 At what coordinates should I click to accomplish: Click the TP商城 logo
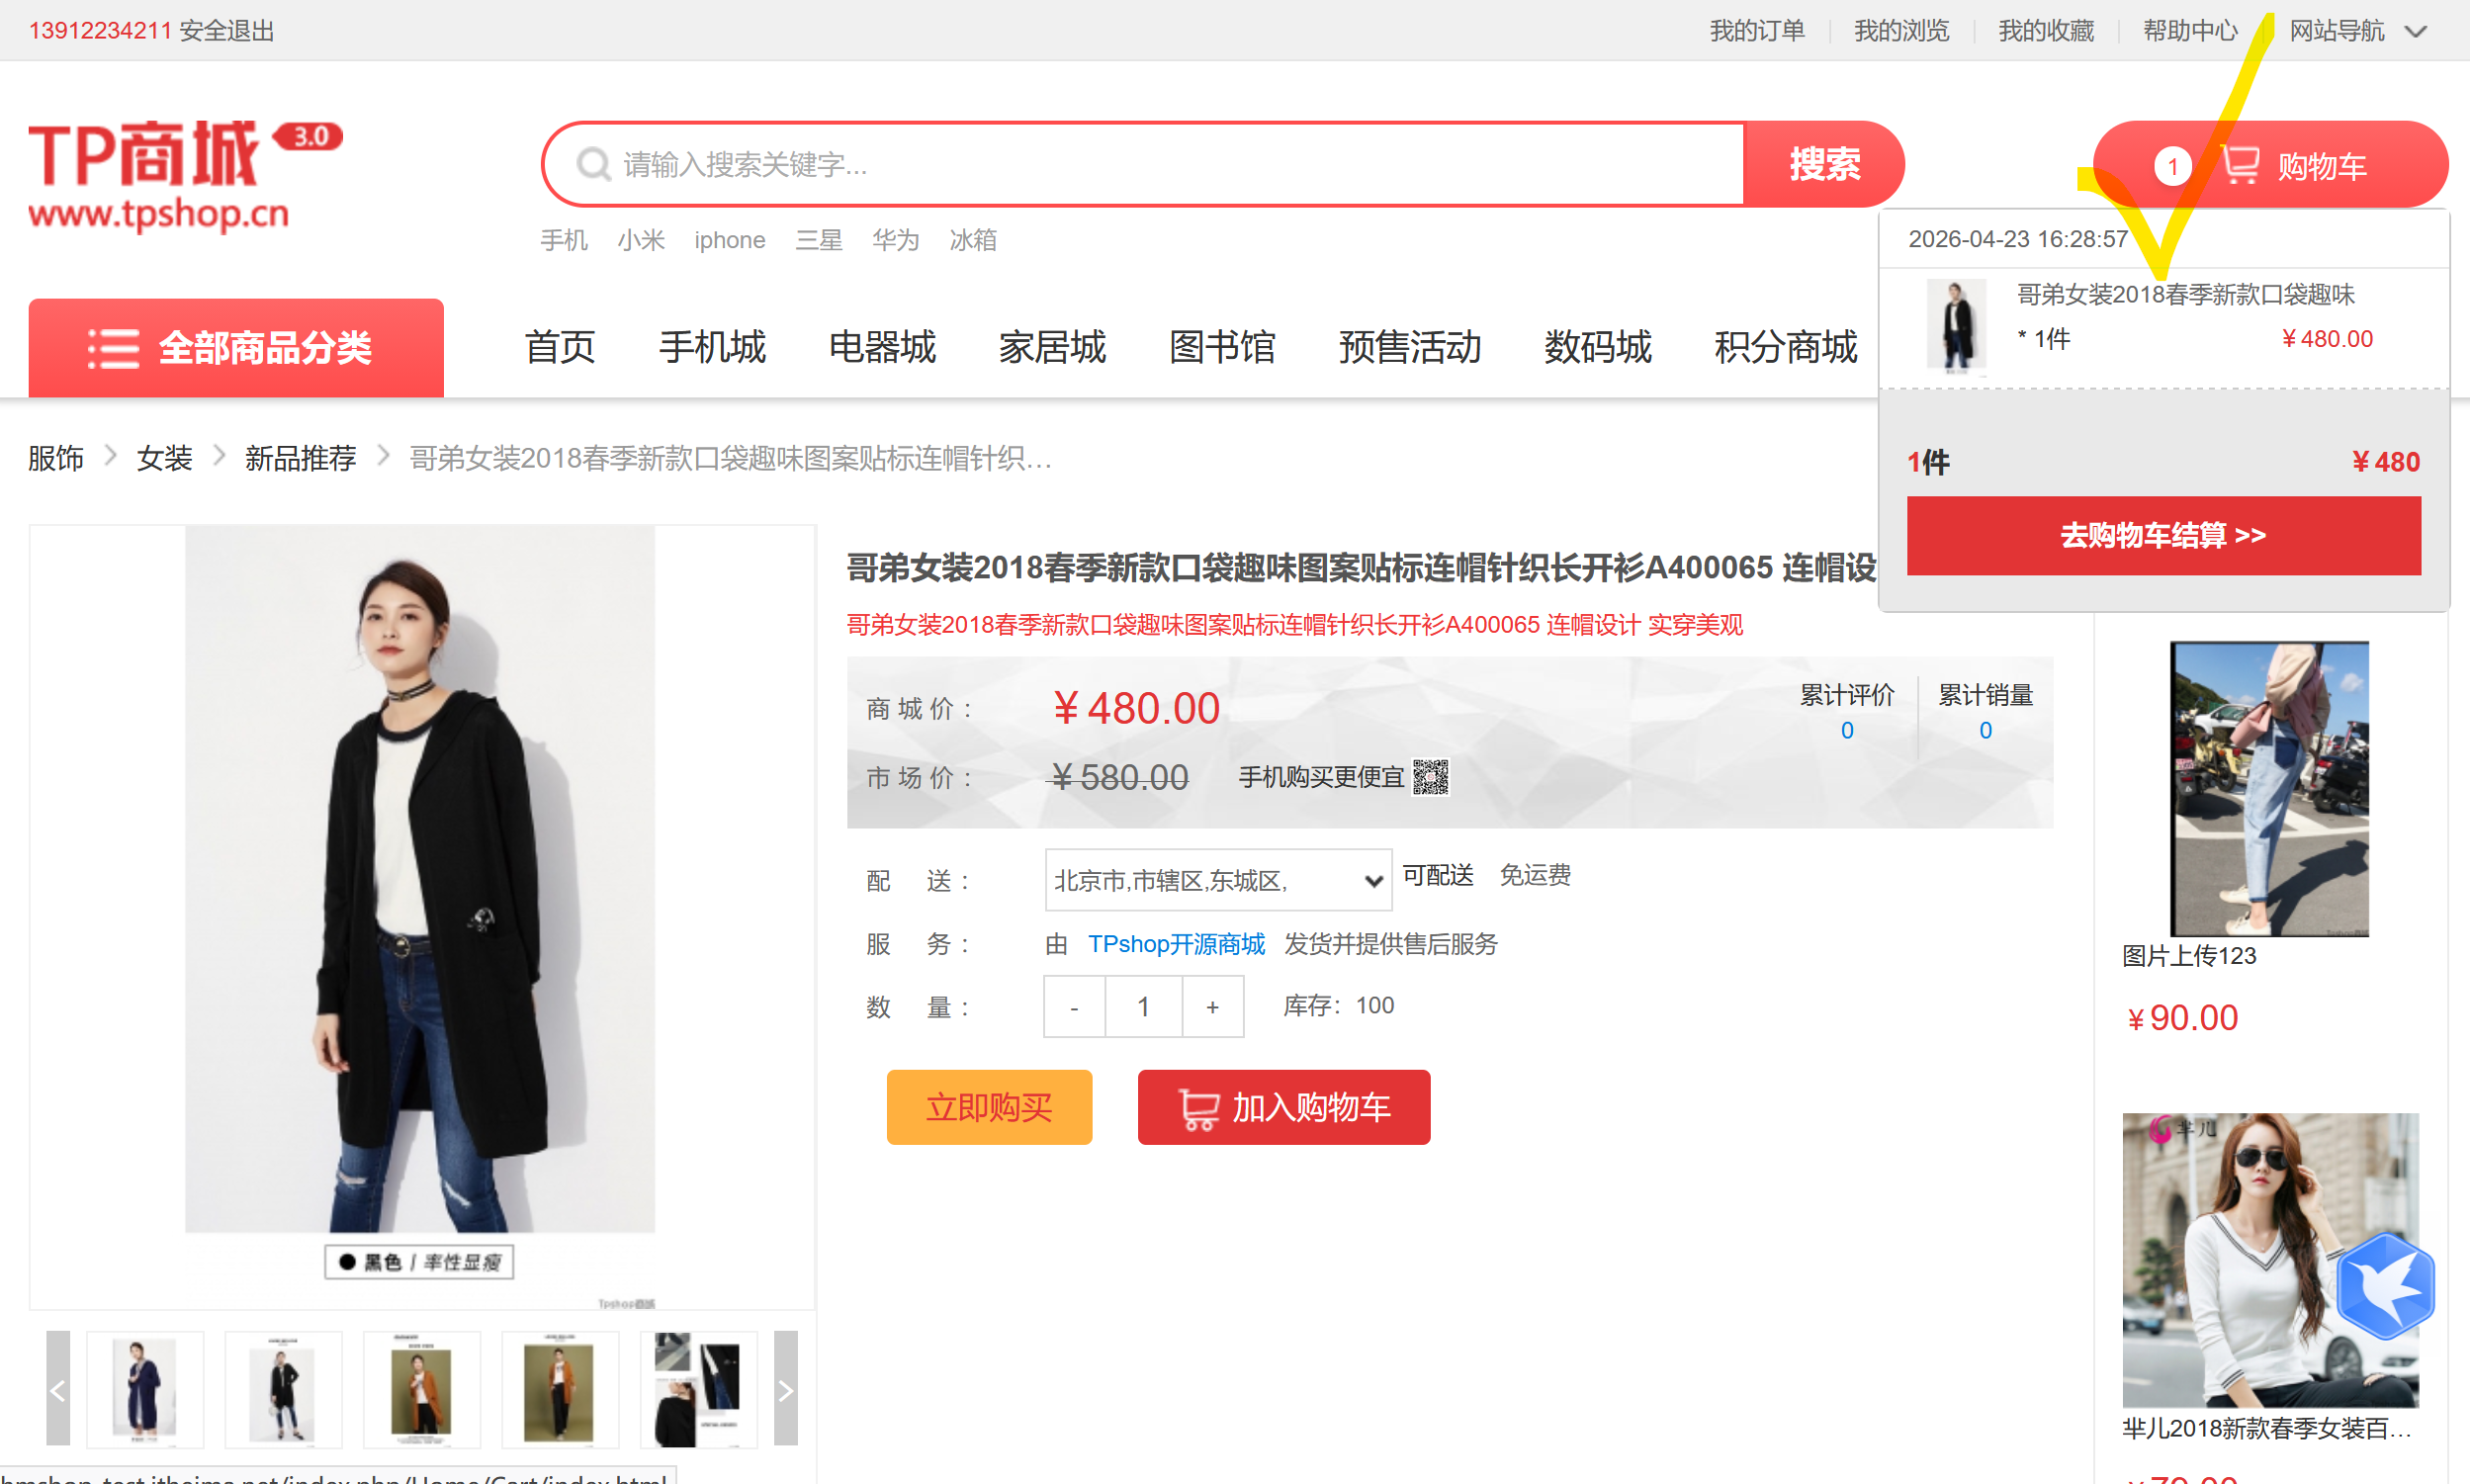185,176
